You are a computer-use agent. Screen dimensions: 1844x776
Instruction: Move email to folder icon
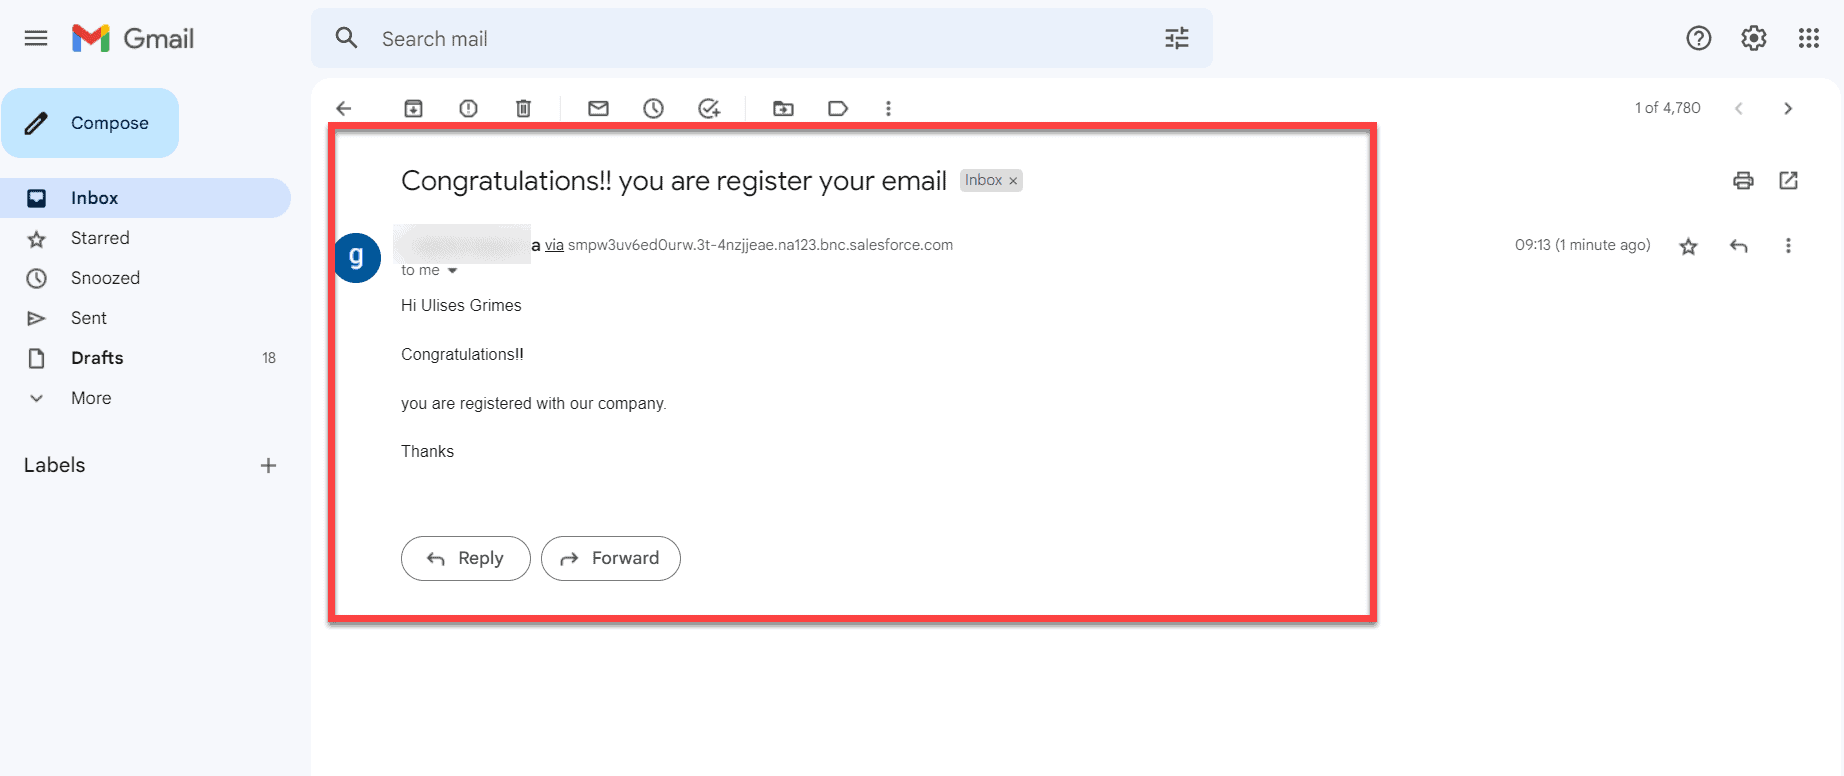click(x=784, y=108)
